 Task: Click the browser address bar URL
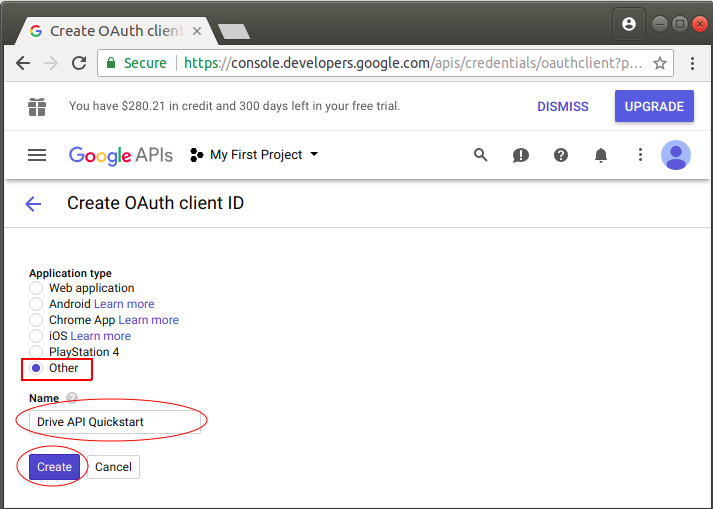(413, 63)
